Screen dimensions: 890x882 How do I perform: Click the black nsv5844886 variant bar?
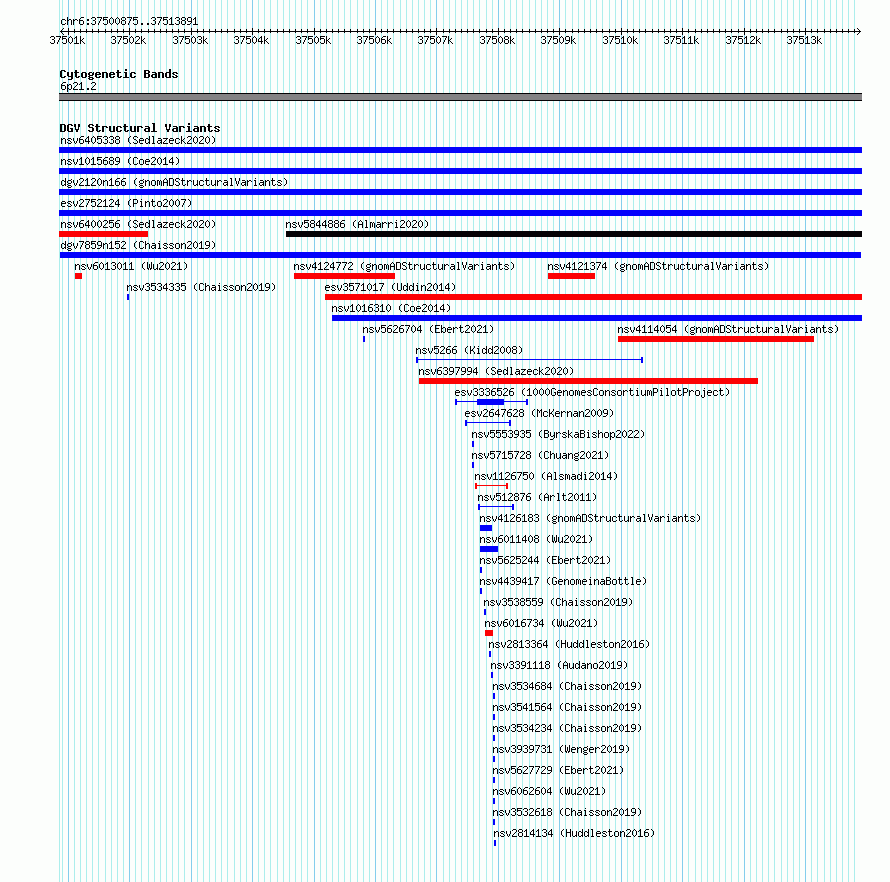tap(574, 234)
